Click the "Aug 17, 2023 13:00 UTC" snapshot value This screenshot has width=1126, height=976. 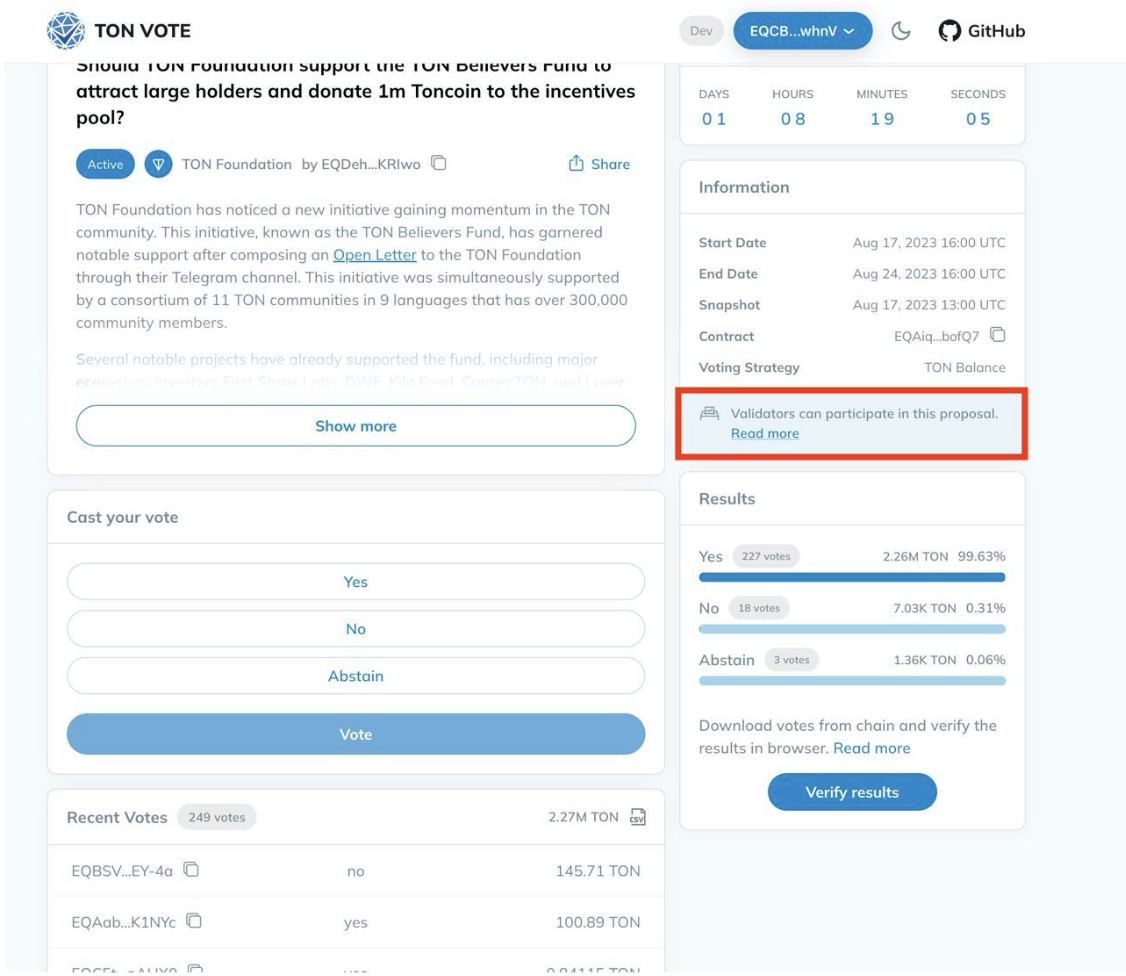[929, 305]
